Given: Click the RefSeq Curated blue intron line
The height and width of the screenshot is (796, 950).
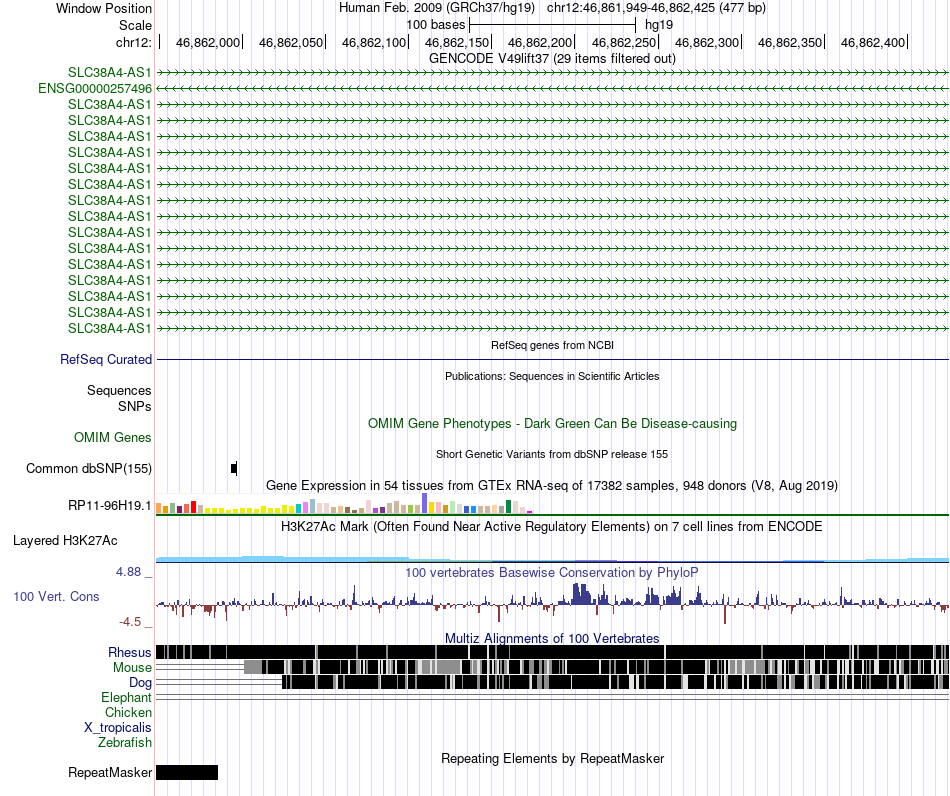Looking at the screenshot, I should point(553,360).
